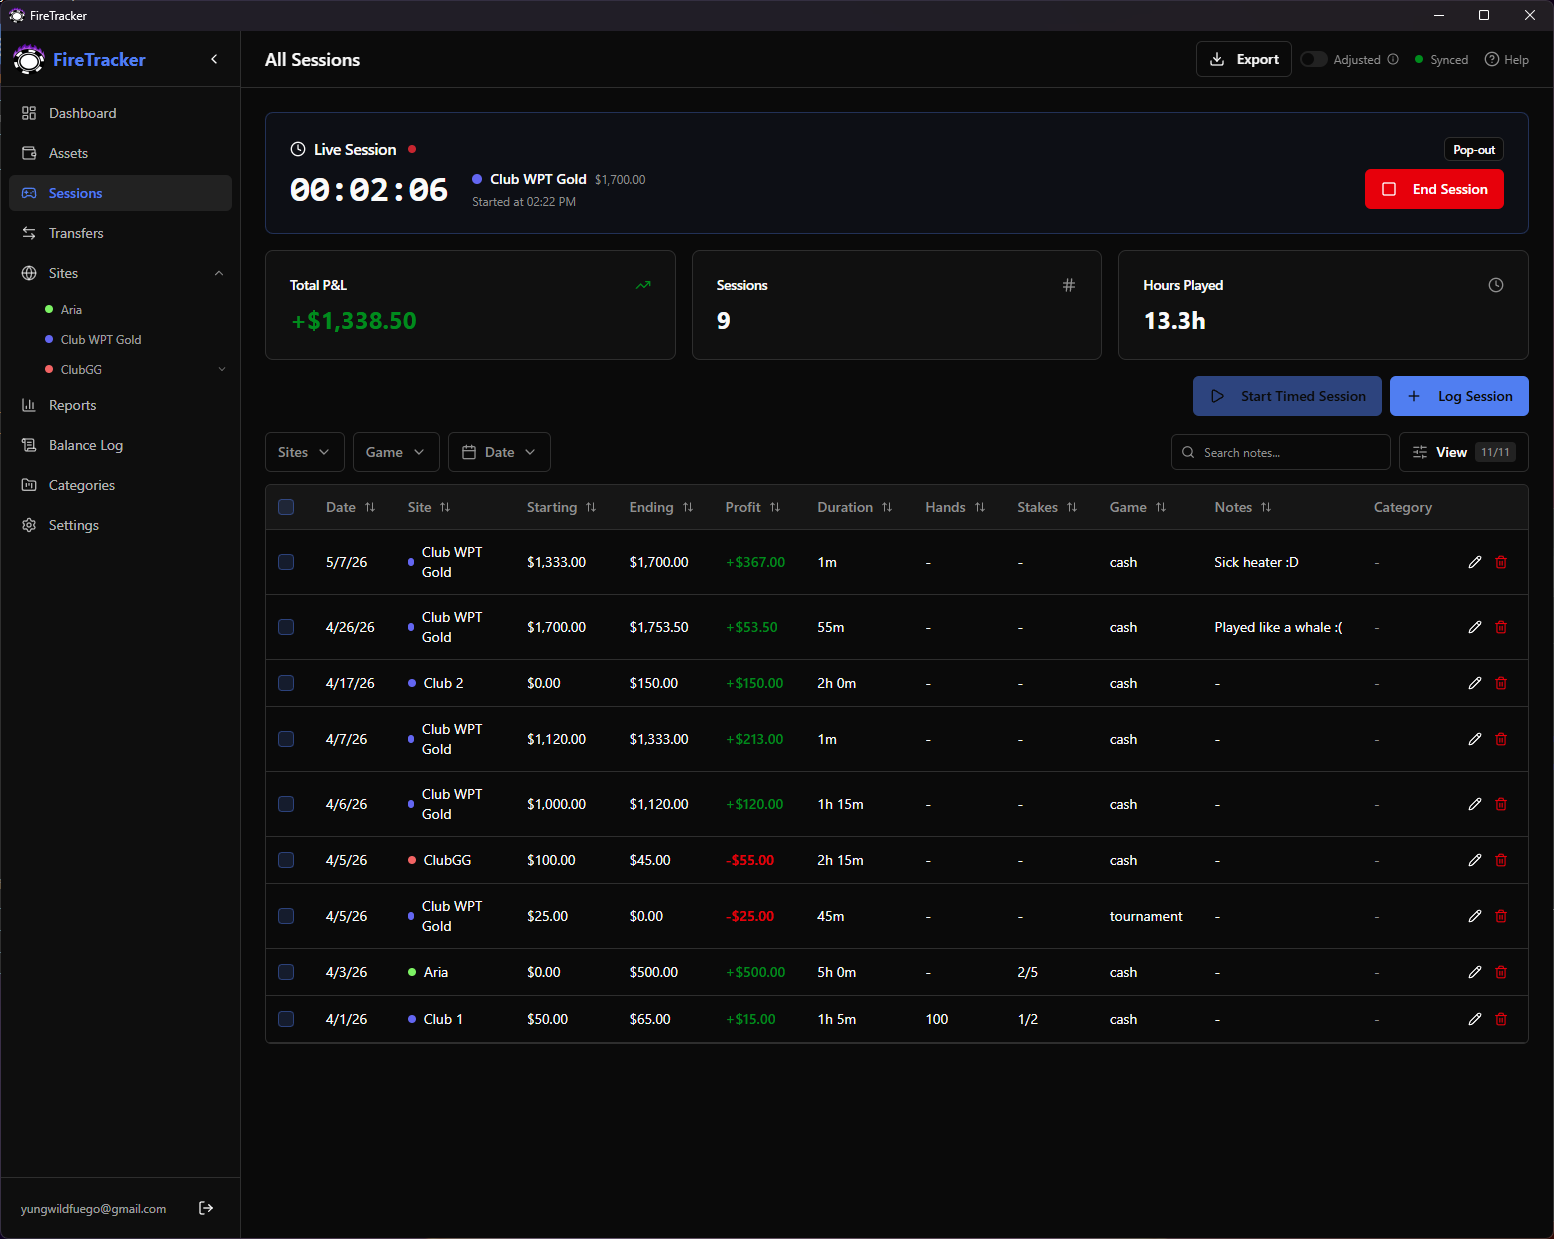Edit the 4/17/26 Club 2 session
The height and width of the screenshot is (1239, 1554).
tap(1474, 683)
